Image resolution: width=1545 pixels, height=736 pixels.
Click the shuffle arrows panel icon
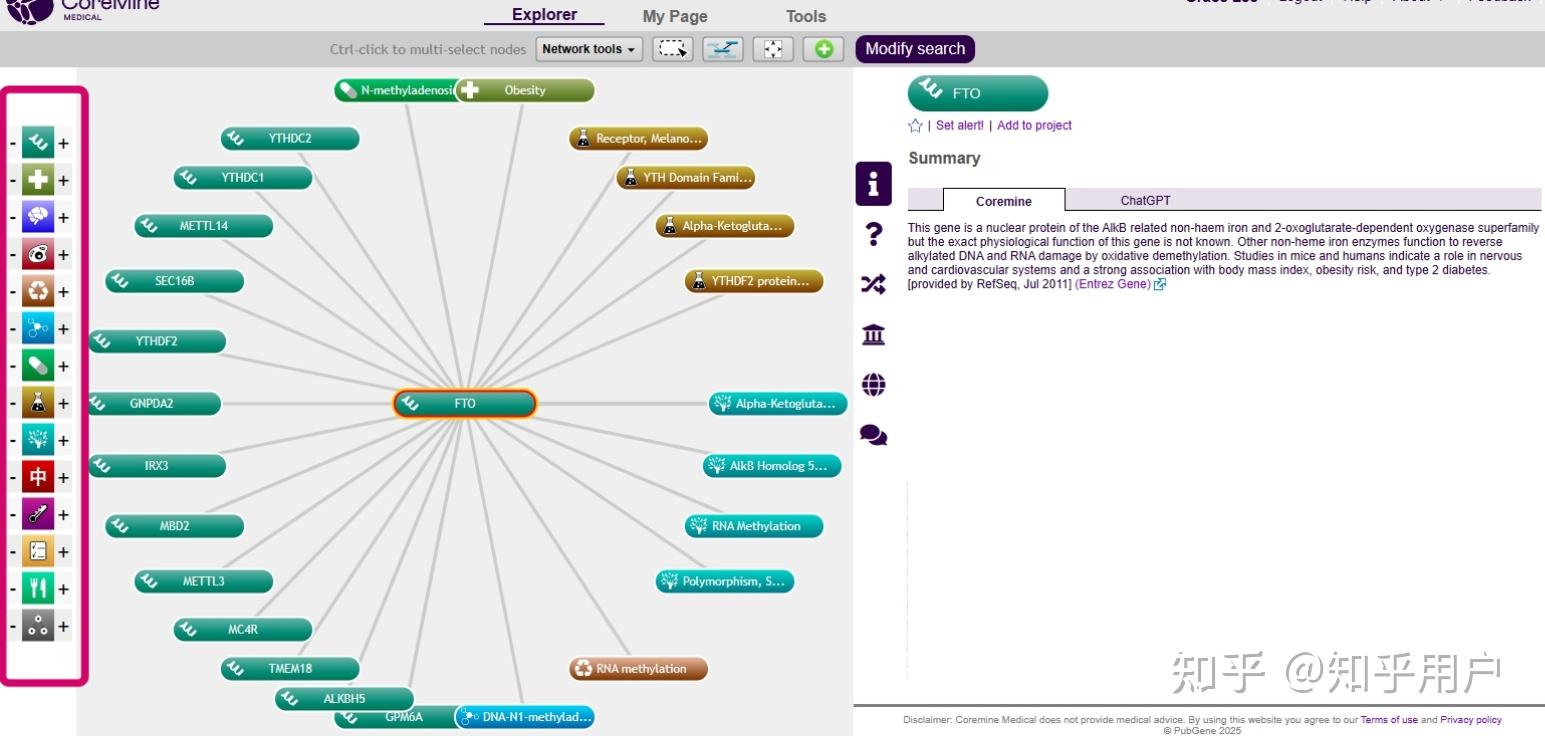[x=873, y=285]
